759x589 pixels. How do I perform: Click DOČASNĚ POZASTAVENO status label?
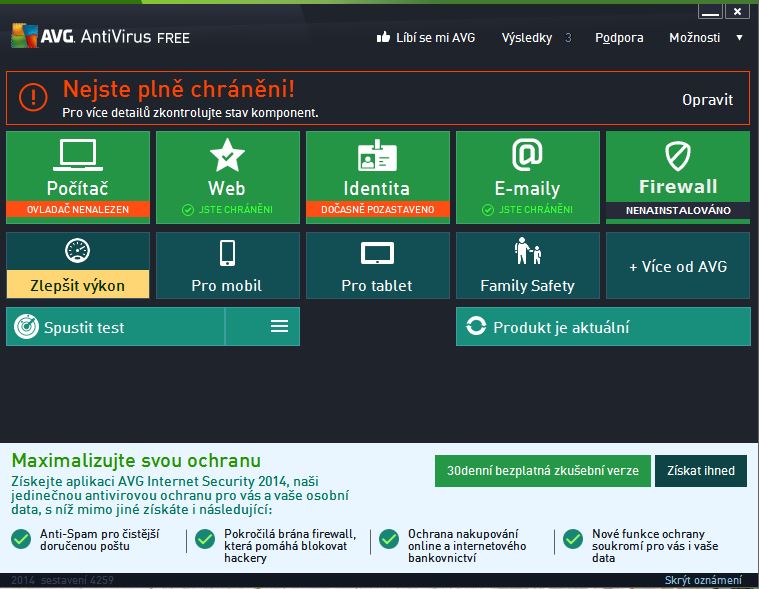pos(378,210)
